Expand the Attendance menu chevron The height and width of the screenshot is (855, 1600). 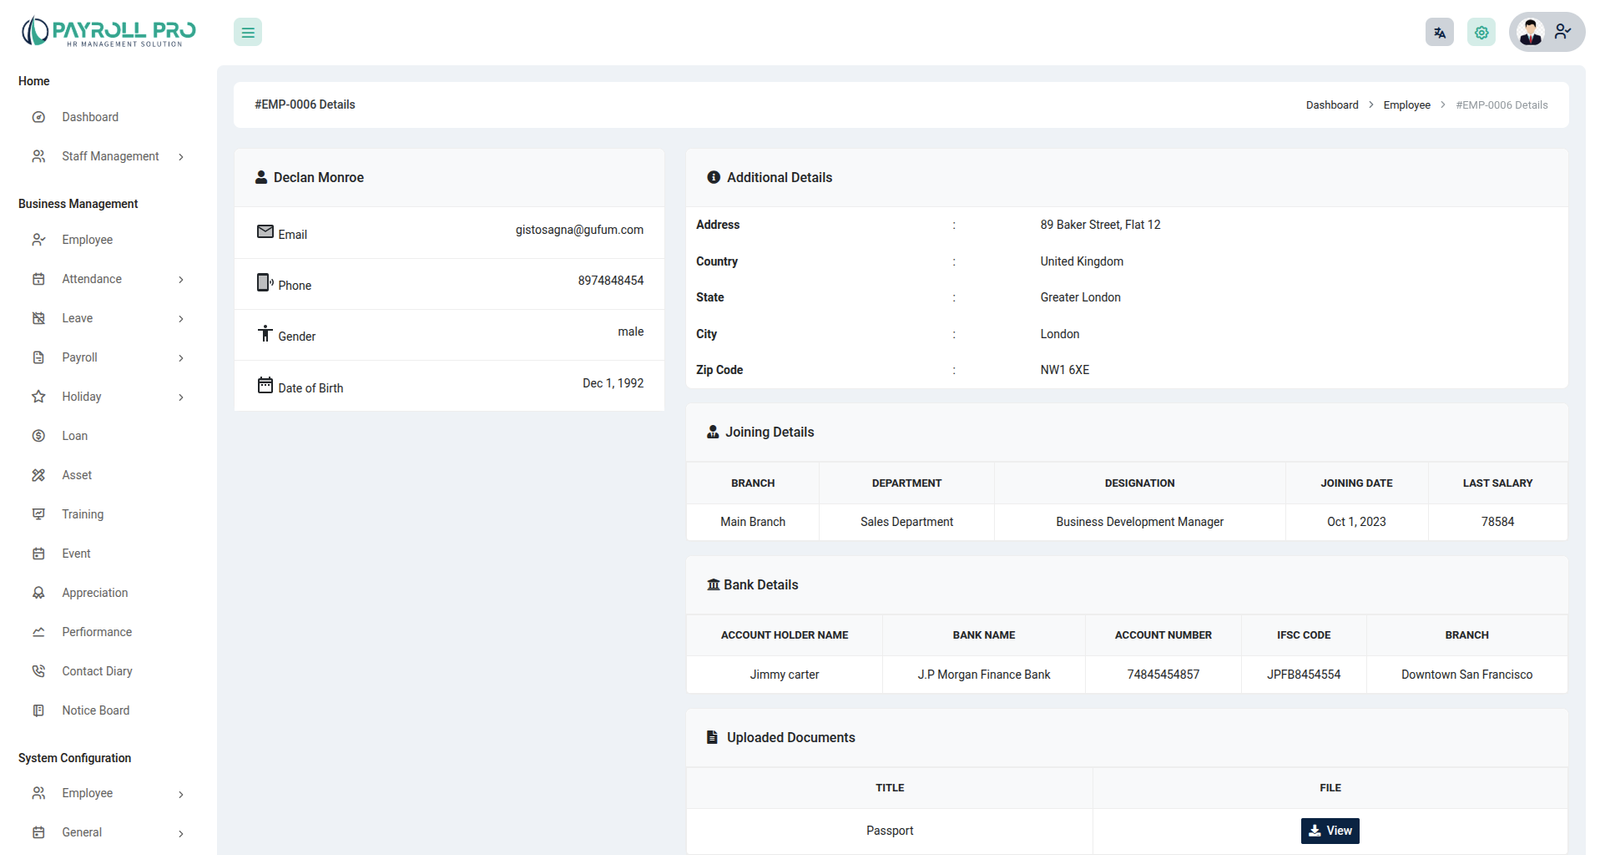pos(181,280)
